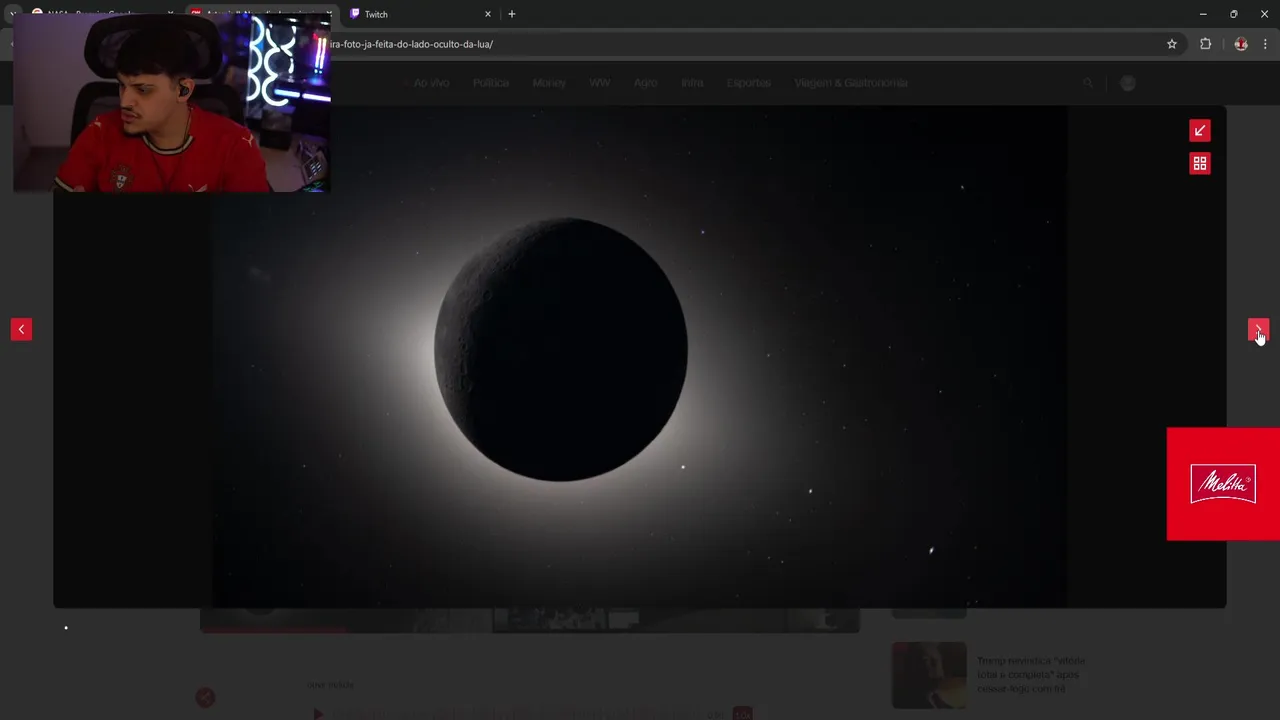
Task: Click the eclipse photo in the gallery
Action: [639, 356]
